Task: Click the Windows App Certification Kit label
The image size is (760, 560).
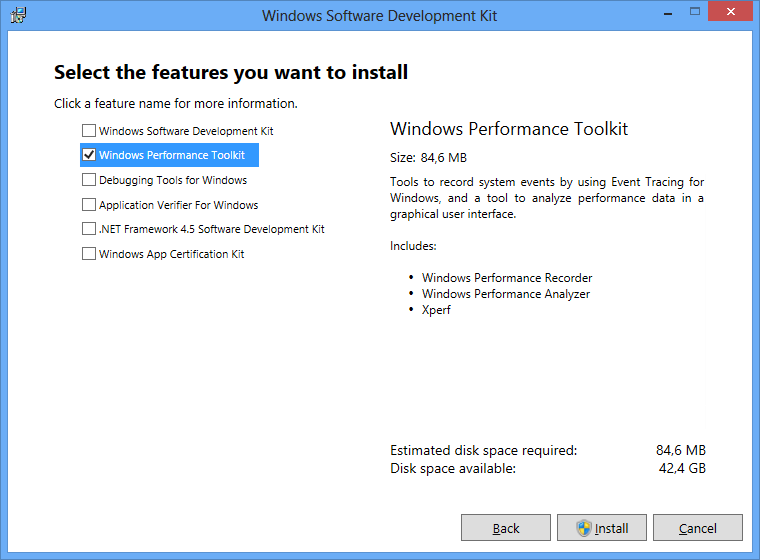Action: (172, 254)
